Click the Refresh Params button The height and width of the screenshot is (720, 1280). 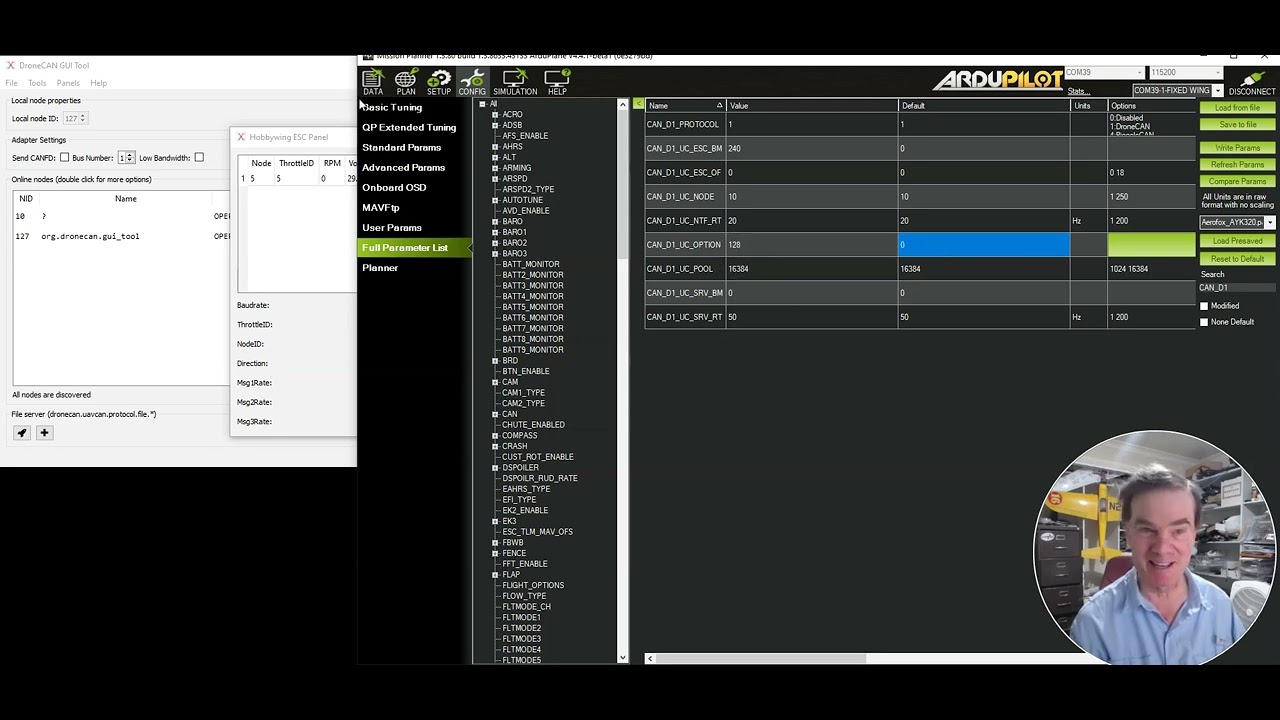pyautogui.click(x=1237, y=165)
